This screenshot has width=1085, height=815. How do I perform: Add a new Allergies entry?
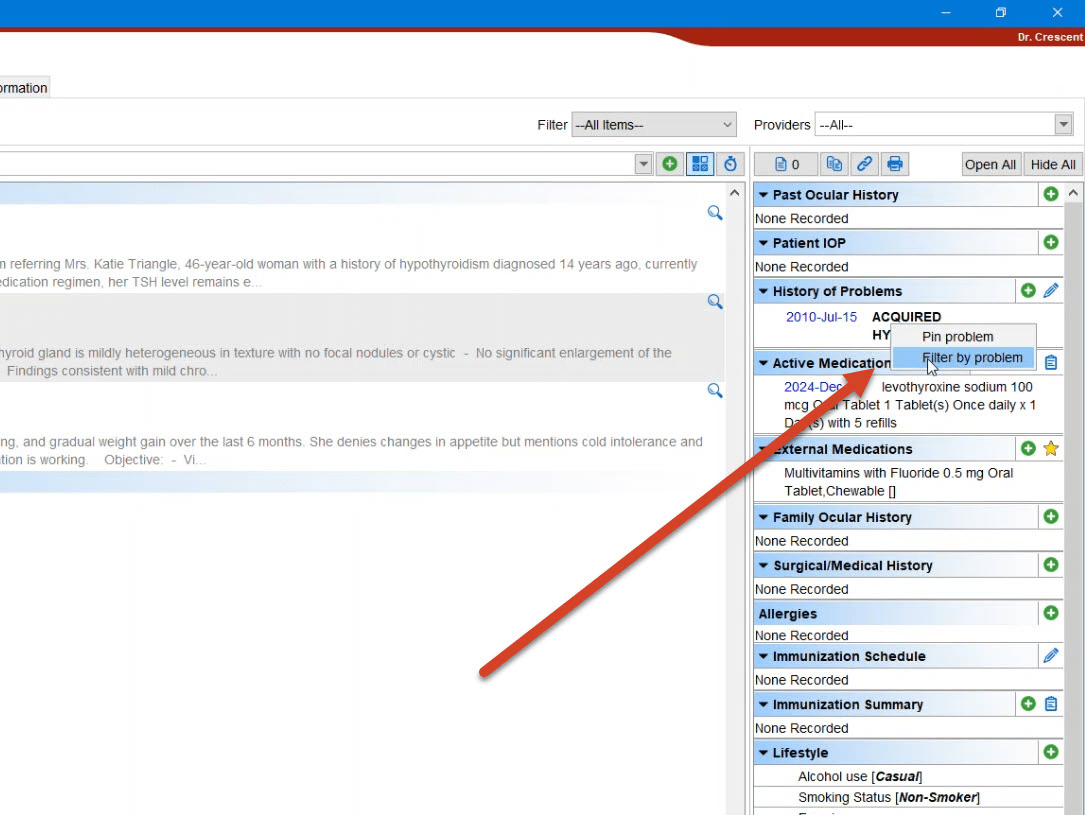[x=1050, y=613]
